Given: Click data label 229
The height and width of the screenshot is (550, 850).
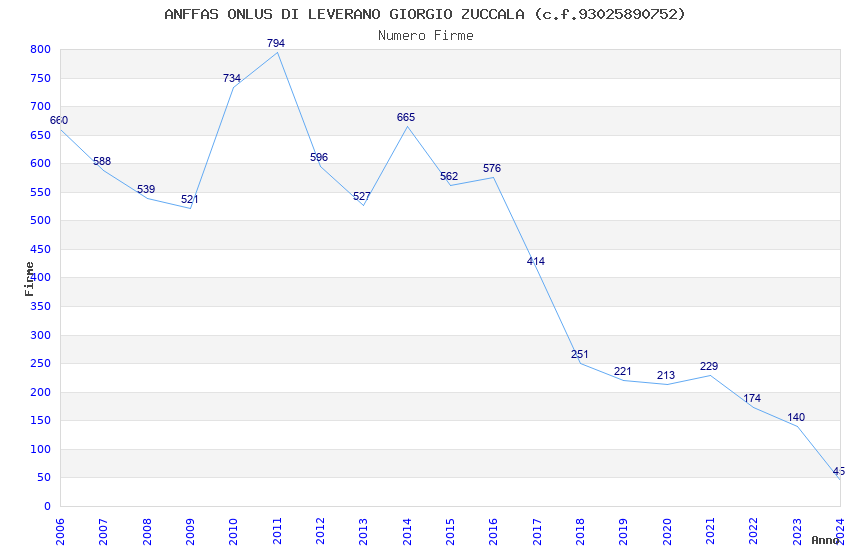Looking at the screenshot, I should click(709, 366).
